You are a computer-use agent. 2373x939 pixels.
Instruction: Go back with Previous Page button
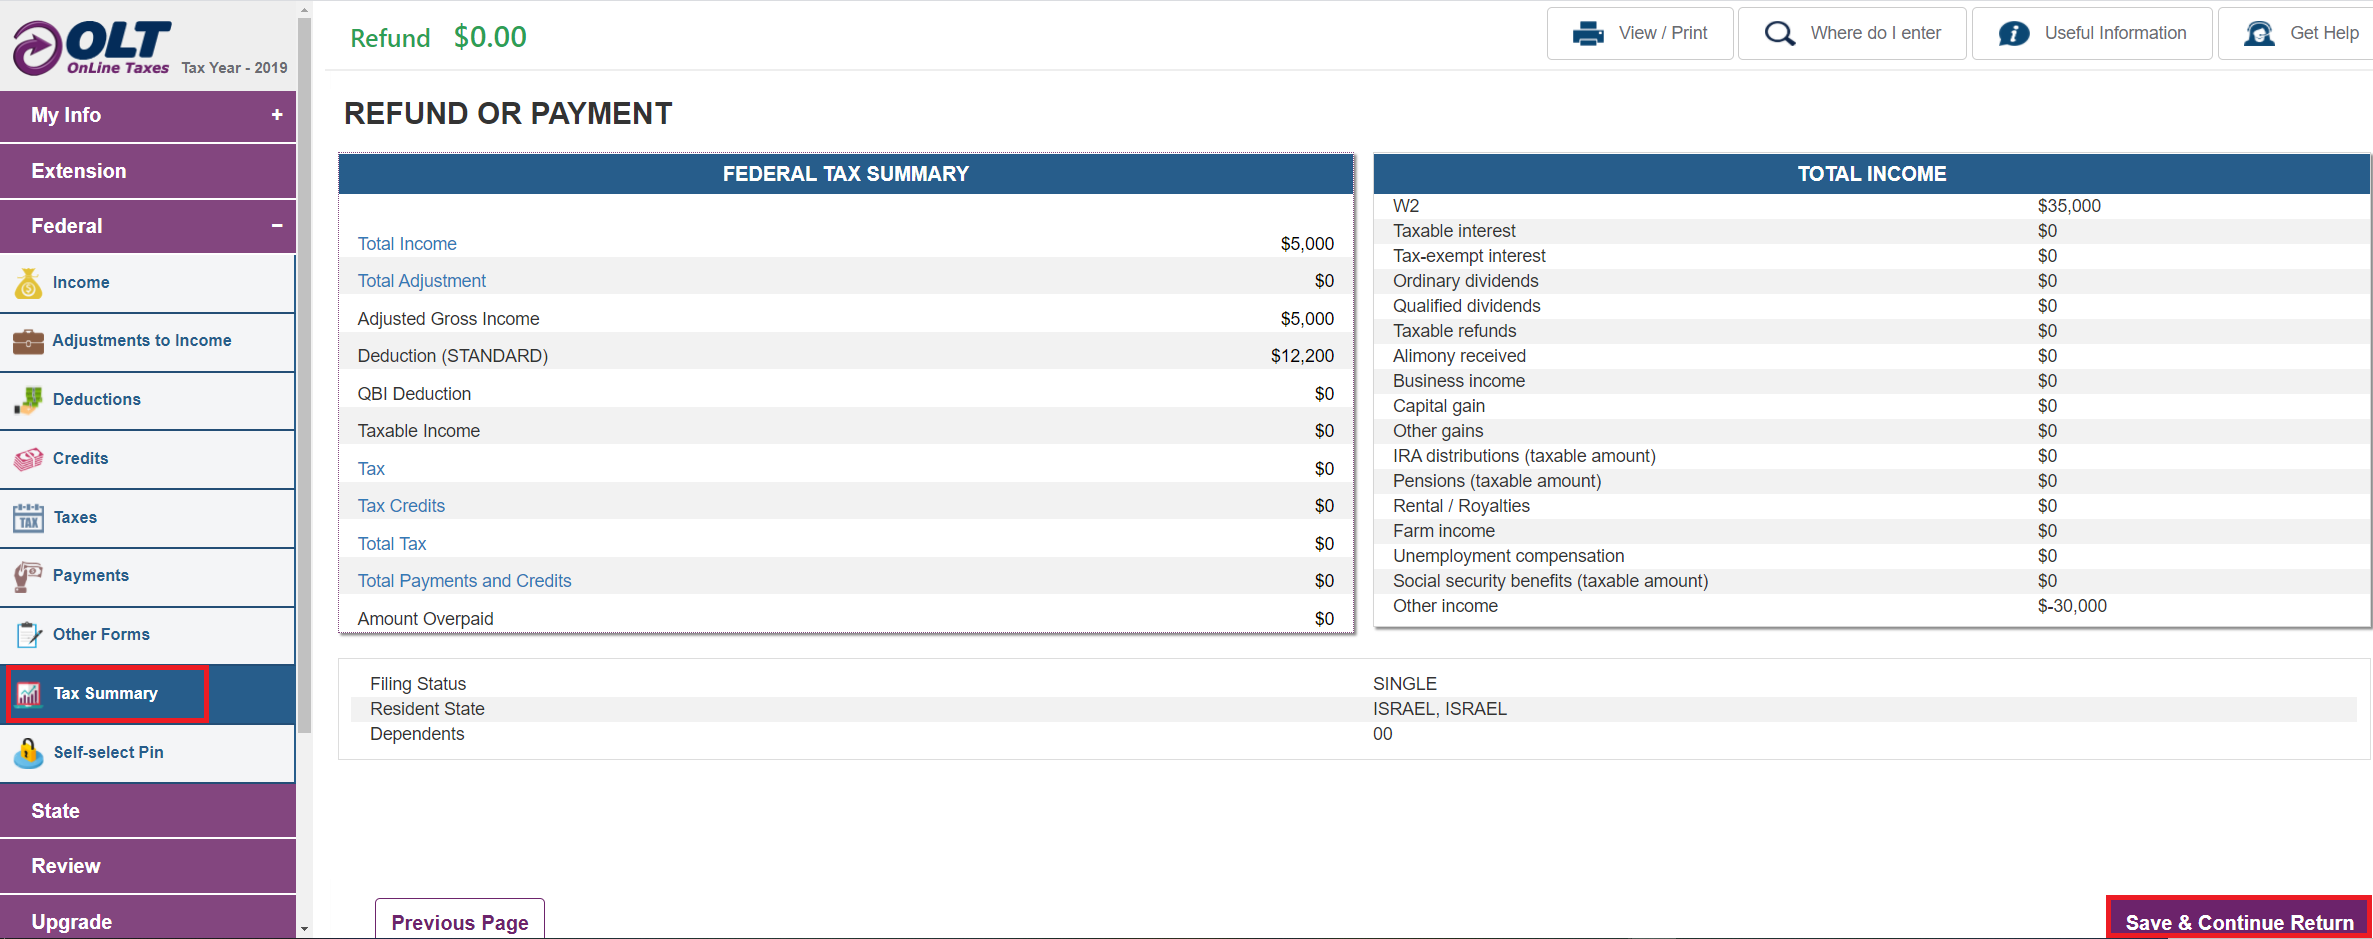460,920
